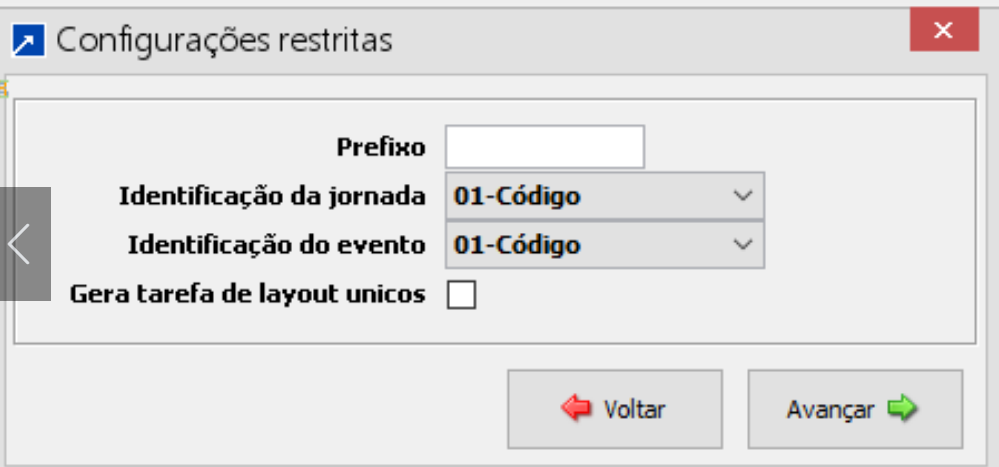The height and width of the screenshot is (467, 999).
Task: Open the evento combo box showing 01-Código
Action: 590,245
